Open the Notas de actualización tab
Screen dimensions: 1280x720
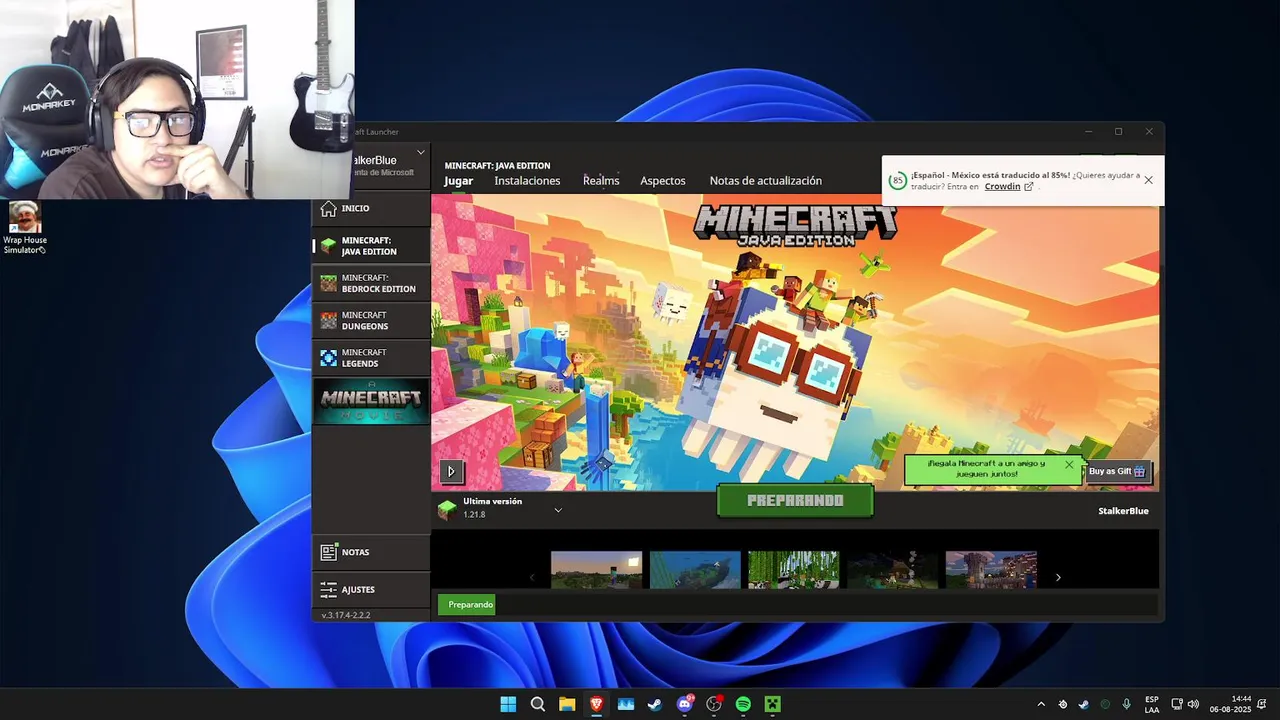point(765,181)
